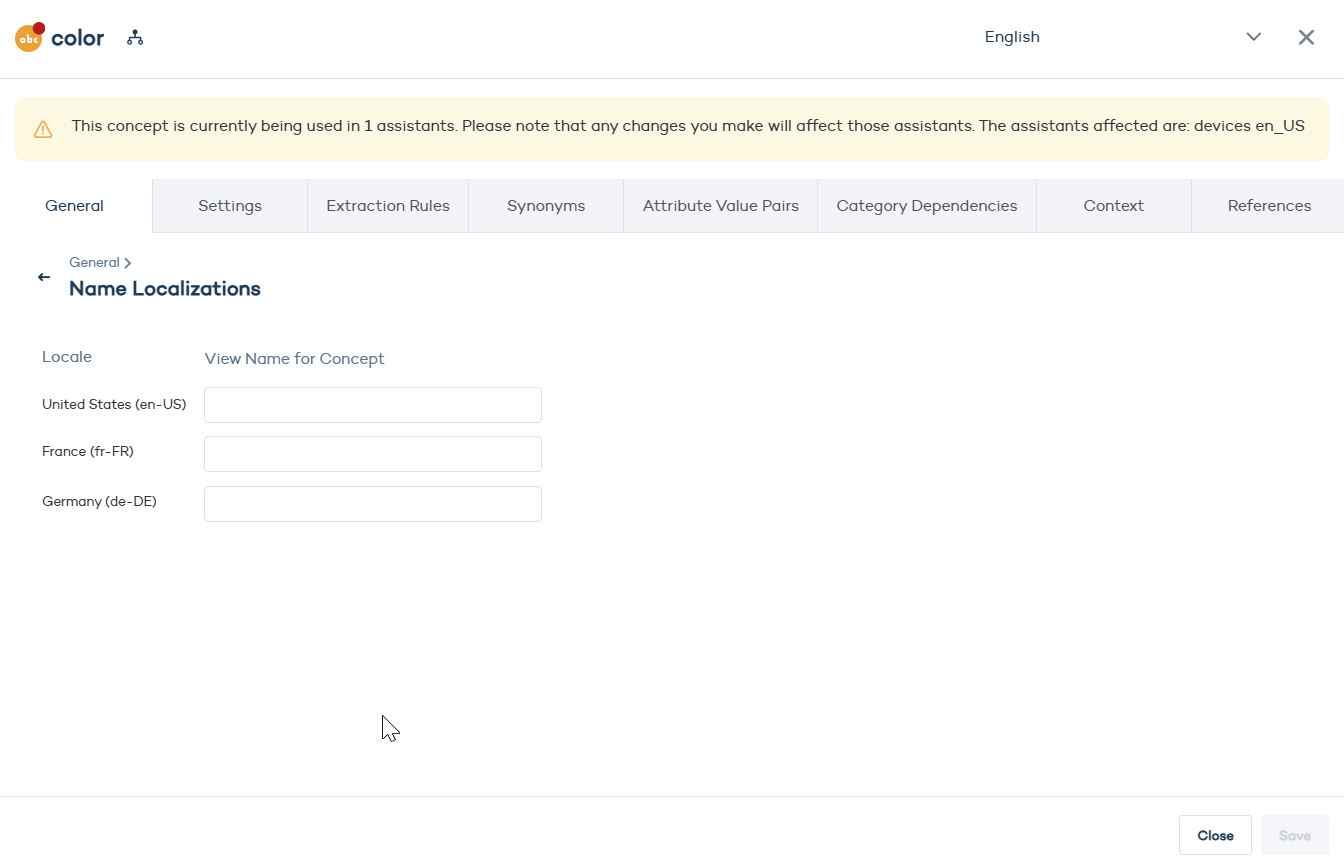Go back using the left arrow icon

click(44, 277)
